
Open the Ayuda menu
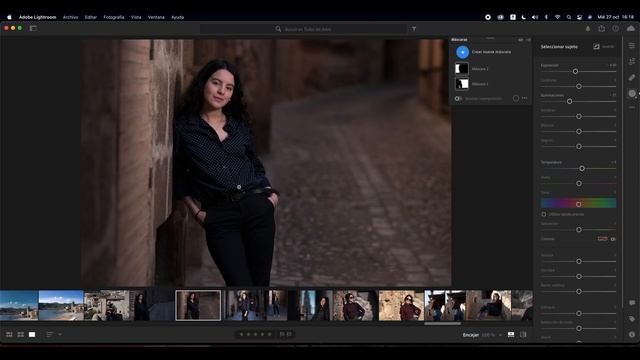(178, 17)
